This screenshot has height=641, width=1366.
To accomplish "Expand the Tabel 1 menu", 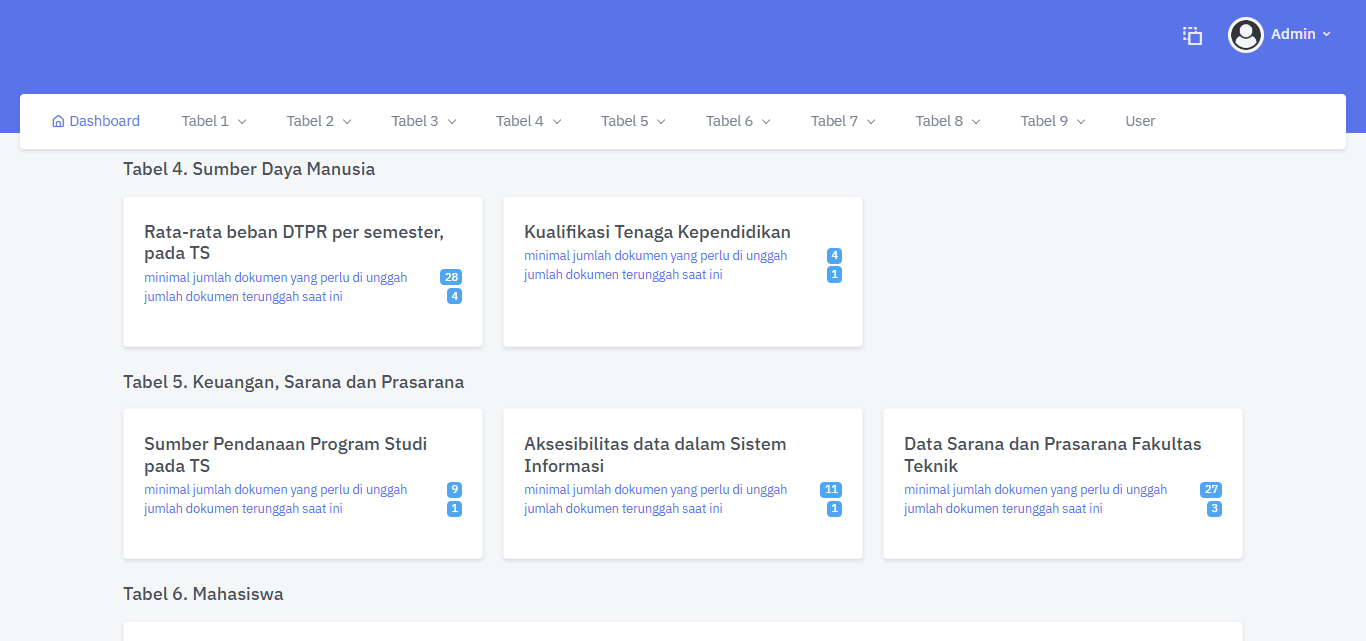I will tap(214, 121).
